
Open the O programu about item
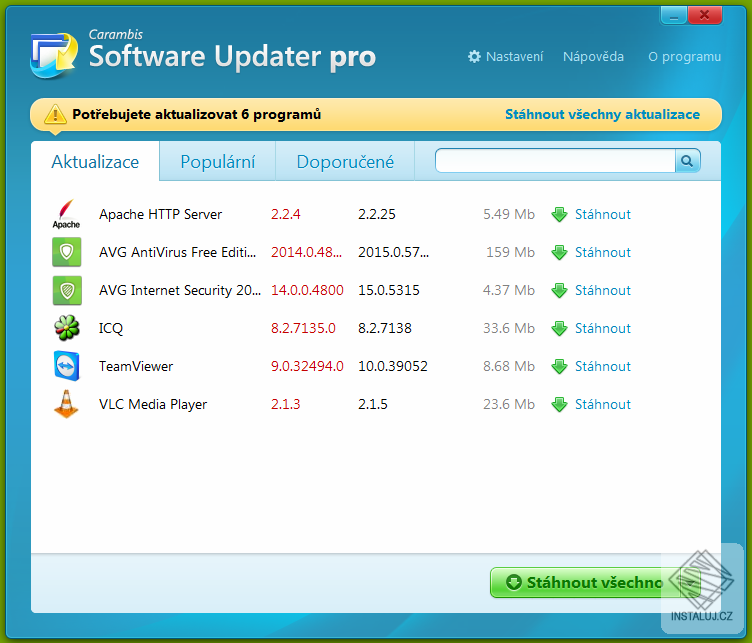click(684, 57)
